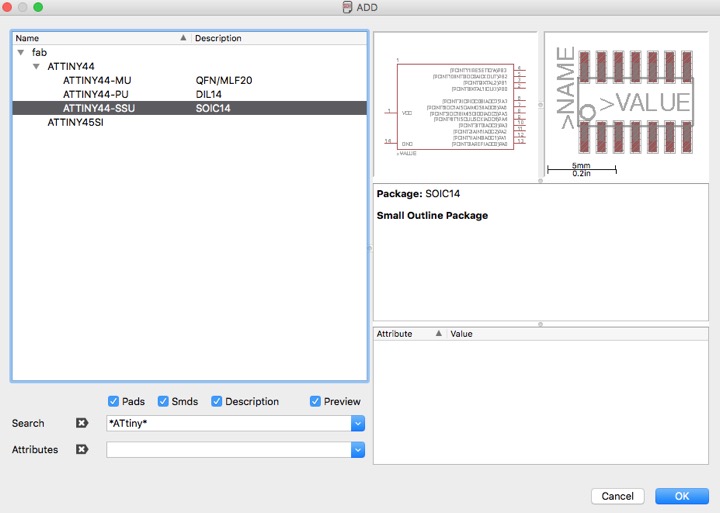Confirm with the OK button
The height and width of the screenshot is (513, 720).
(682, 496)
